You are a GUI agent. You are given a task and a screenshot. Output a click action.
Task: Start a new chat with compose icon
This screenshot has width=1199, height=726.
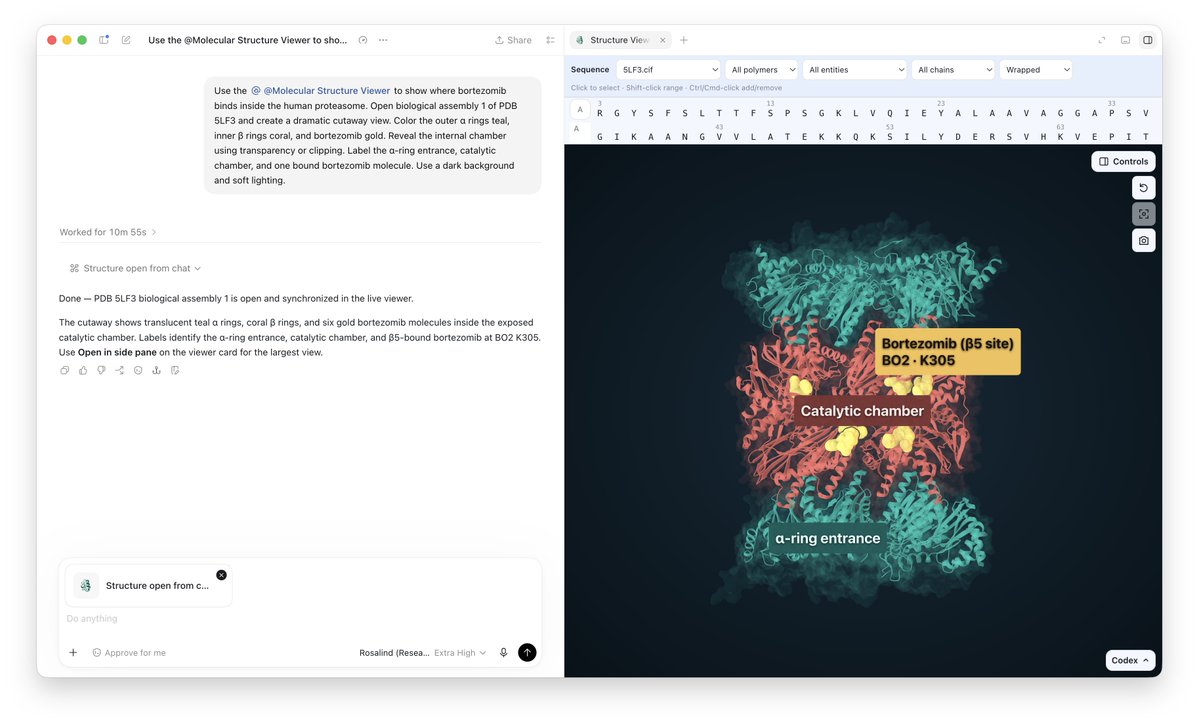pos(126,40)
